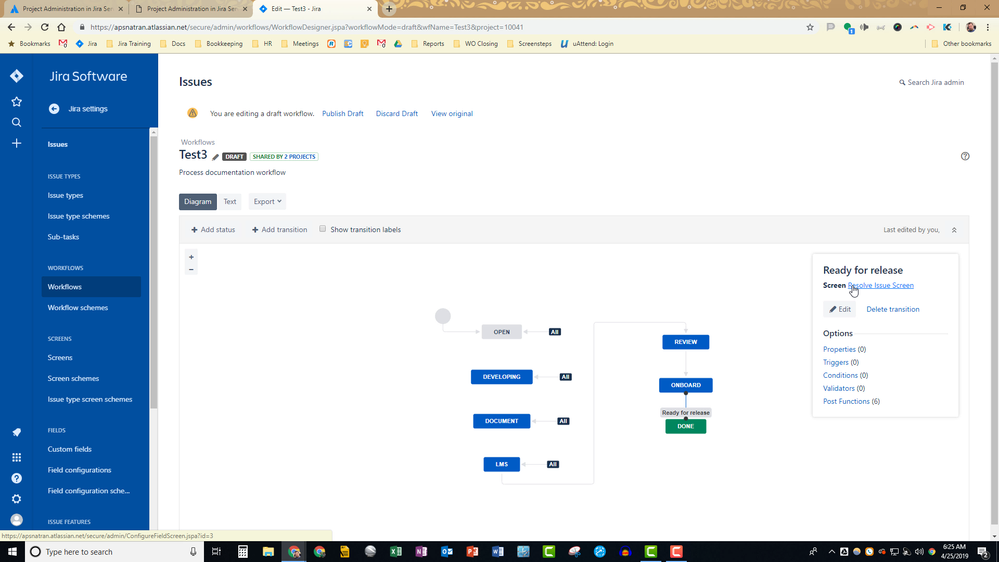Switch to Text view tab
The image size is (999, 562).
coord(230,201)
